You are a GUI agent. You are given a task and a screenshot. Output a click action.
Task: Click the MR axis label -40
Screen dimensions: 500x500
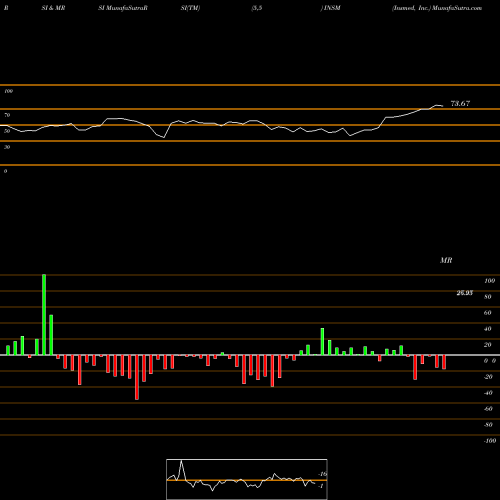[x=488, y=393]
